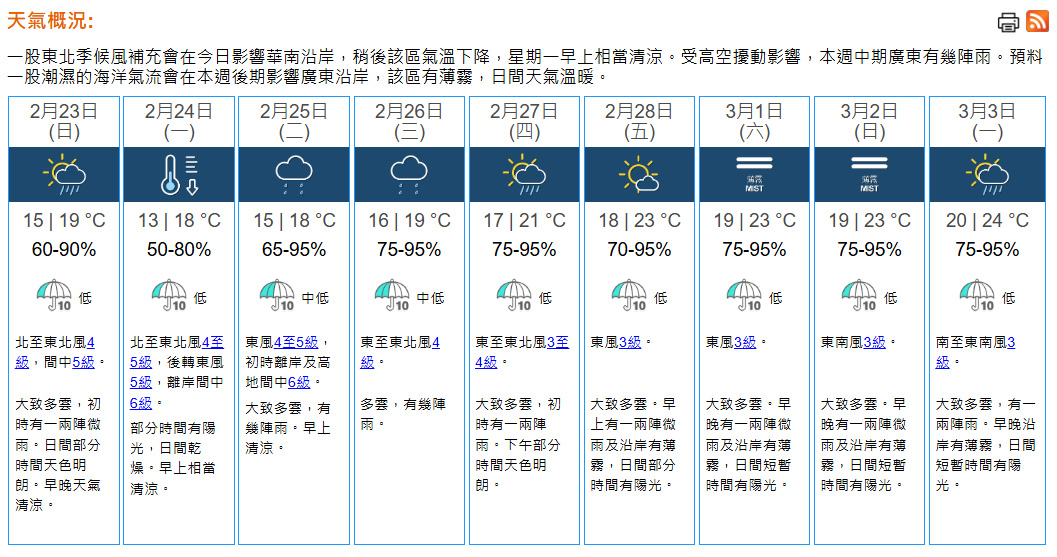Click Feb 23 sunny showers weather icon
This screenshot has width=1057, height=557.
coord(64,174)
